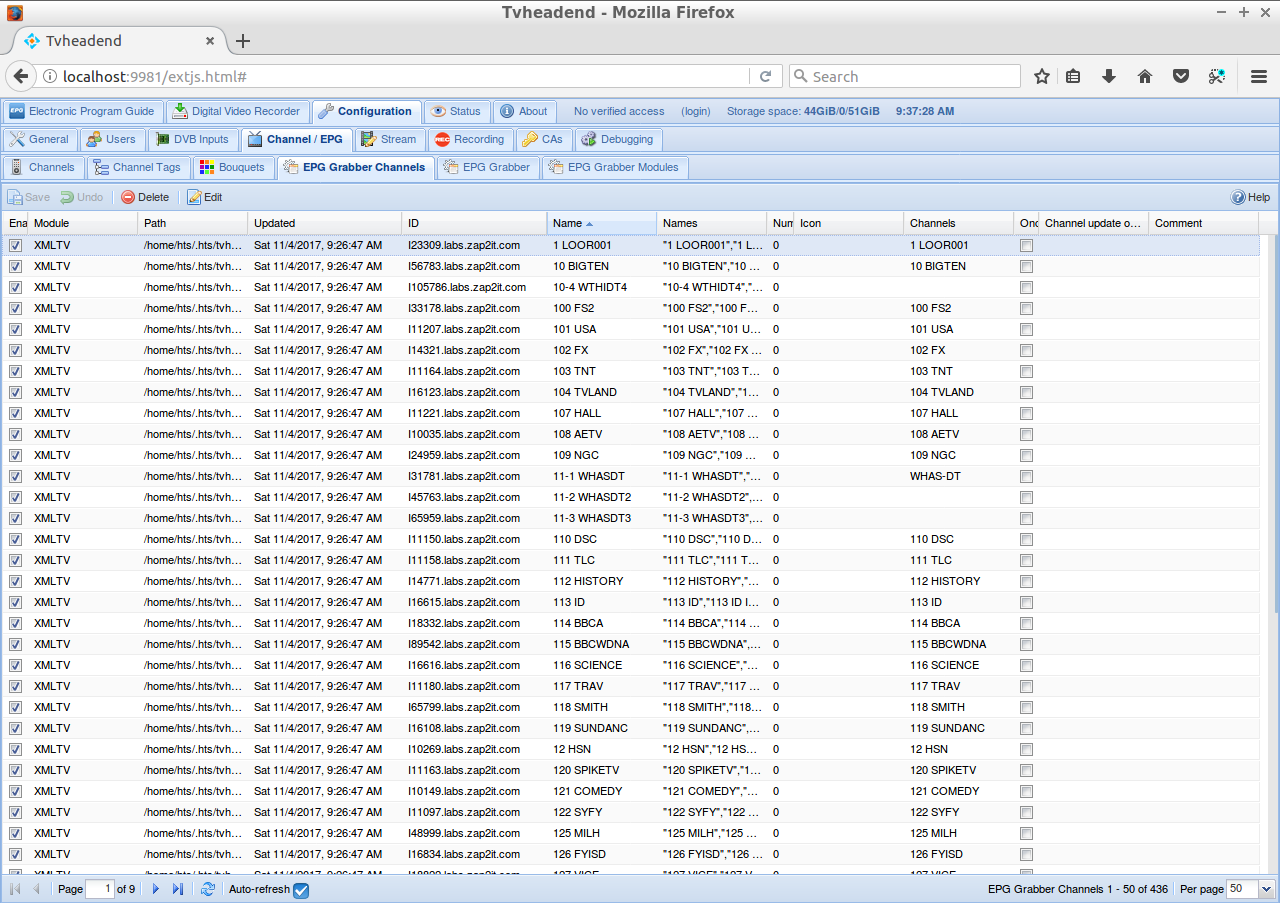Click inside the page number field

(100, 888)
